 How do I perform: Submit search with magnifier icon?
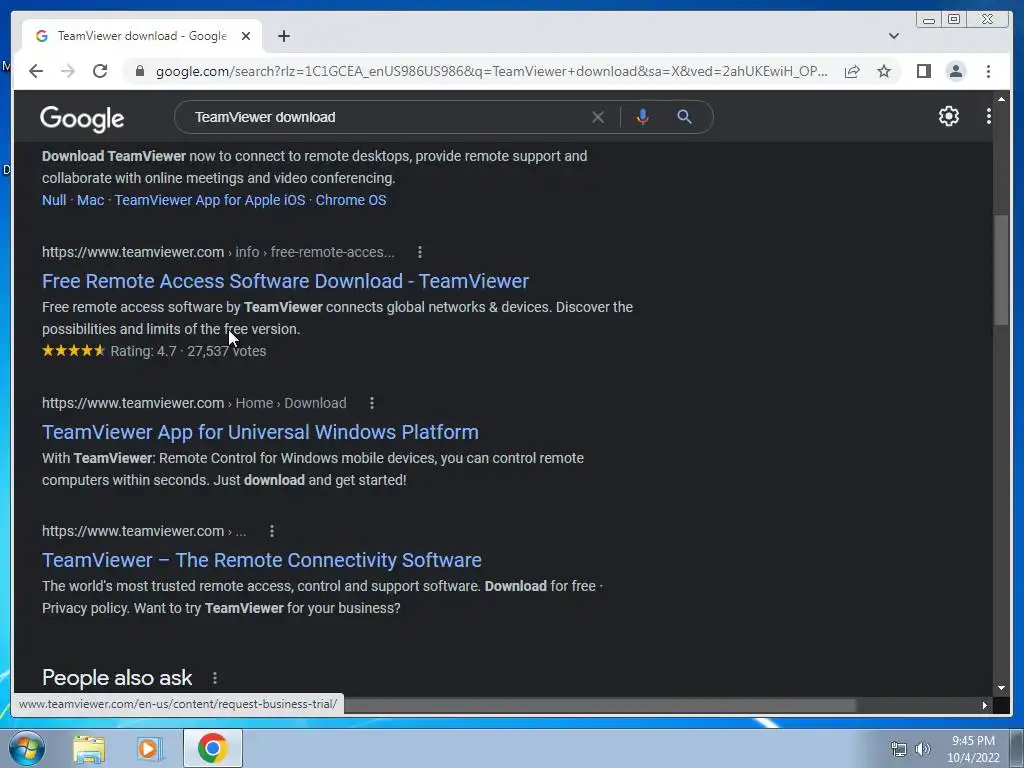(x=684, y=117)
